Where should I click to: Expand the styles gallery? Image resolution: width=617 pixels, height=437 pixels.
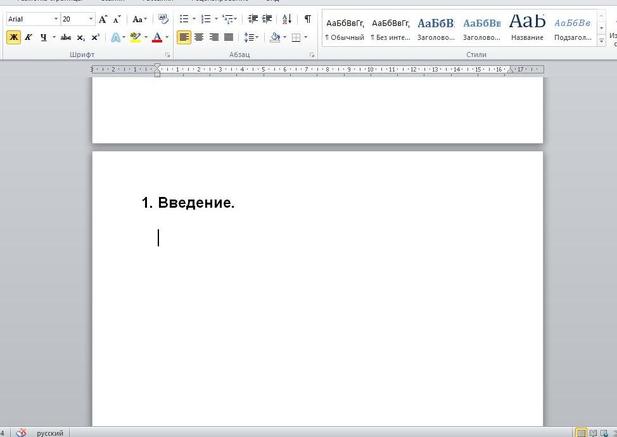click(601, 40)
